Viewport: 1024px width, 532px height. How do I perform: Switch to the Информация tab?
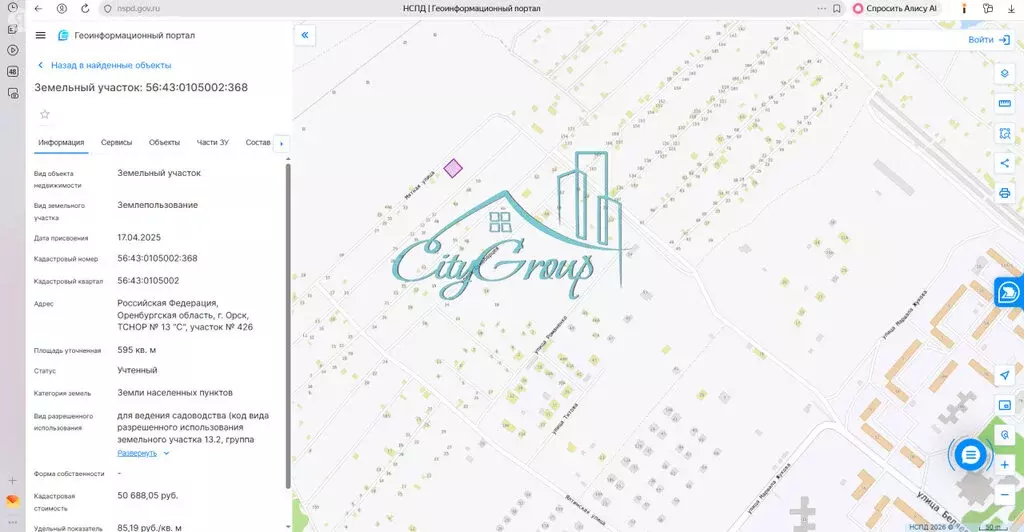pyautogui.click(x=61, y=142)
